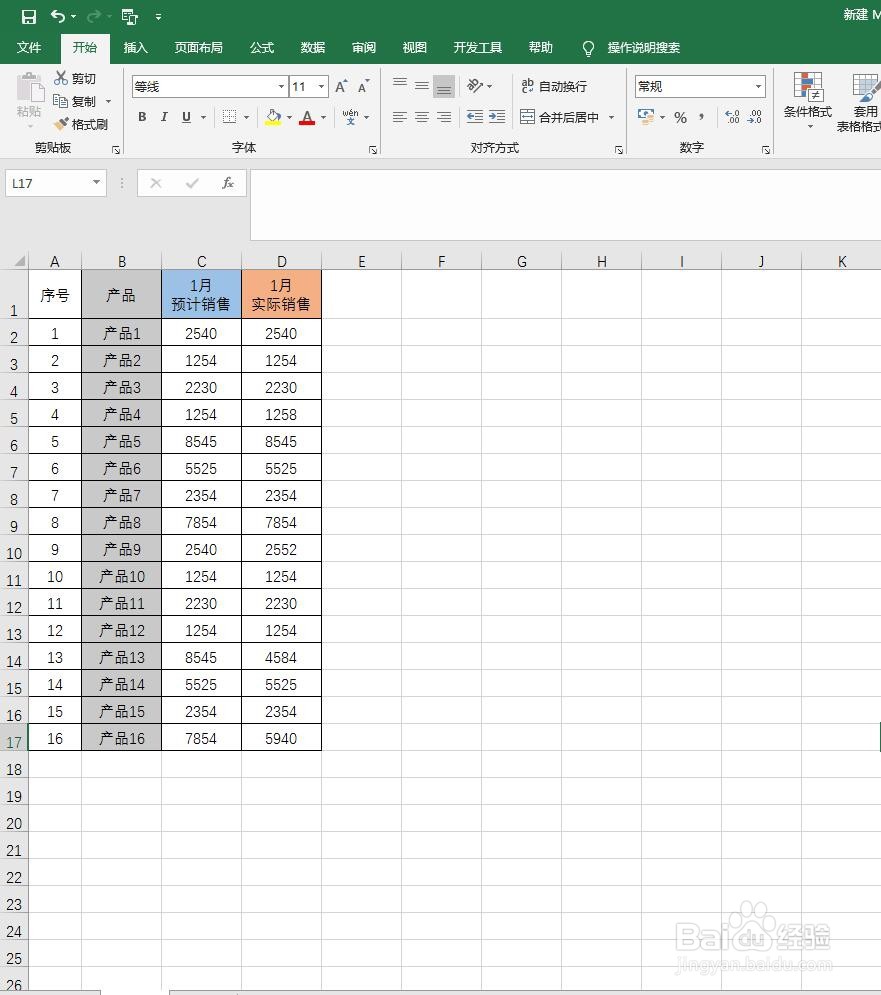Click the formula bar input area
The width and height of the screenshot is (881, 995).
coord(565,204)
